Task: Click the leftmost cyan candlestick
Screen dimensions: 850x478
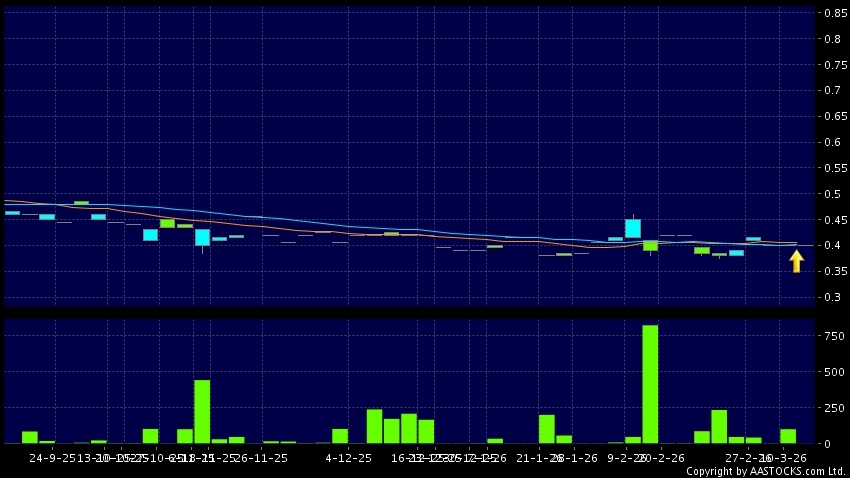Action: pos(12,213)
